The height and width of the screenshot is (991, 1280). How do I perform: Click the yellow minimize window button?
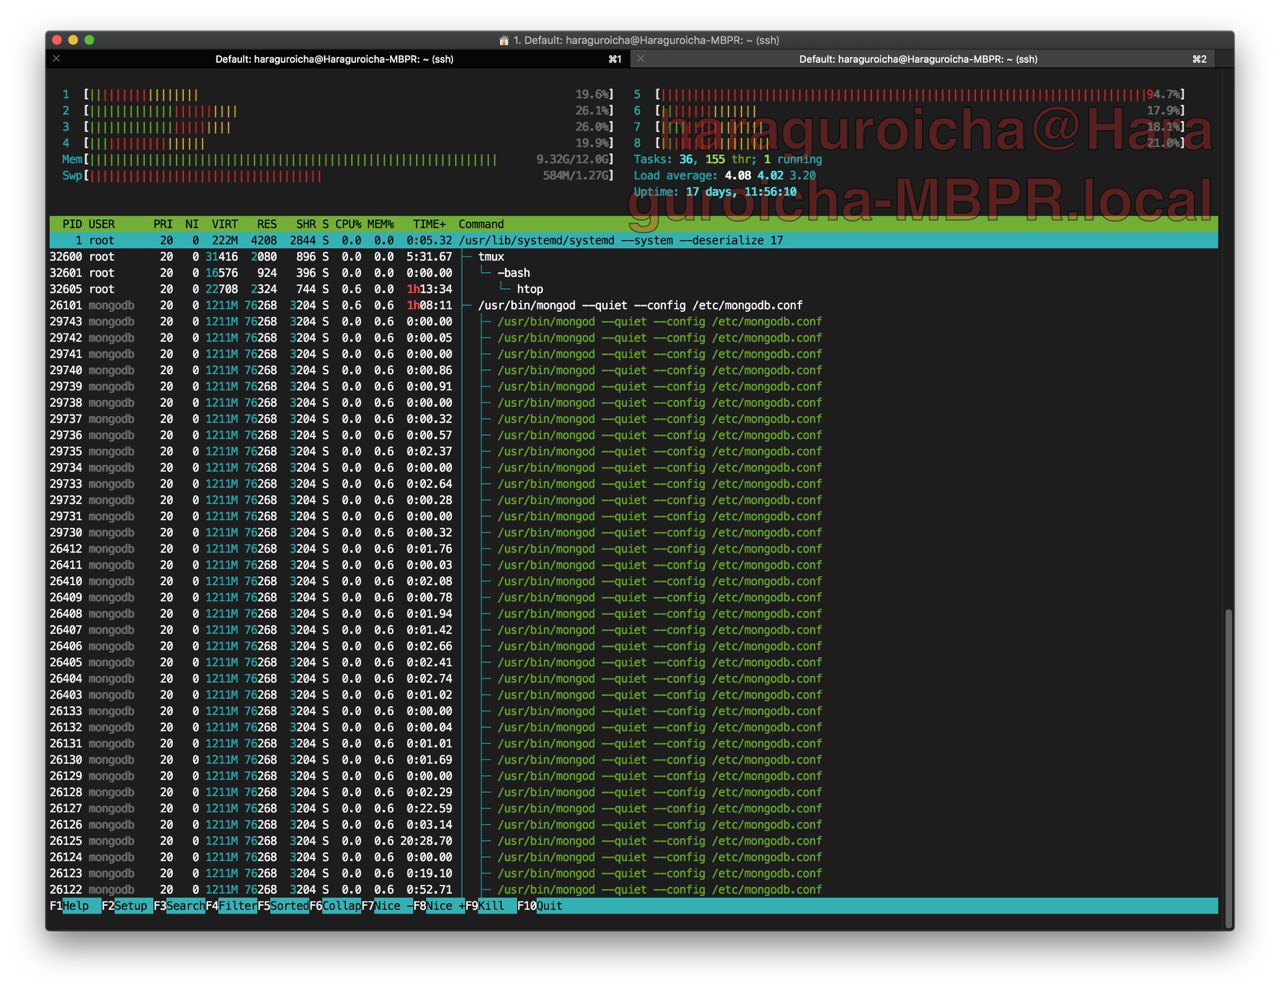point(73,40)
